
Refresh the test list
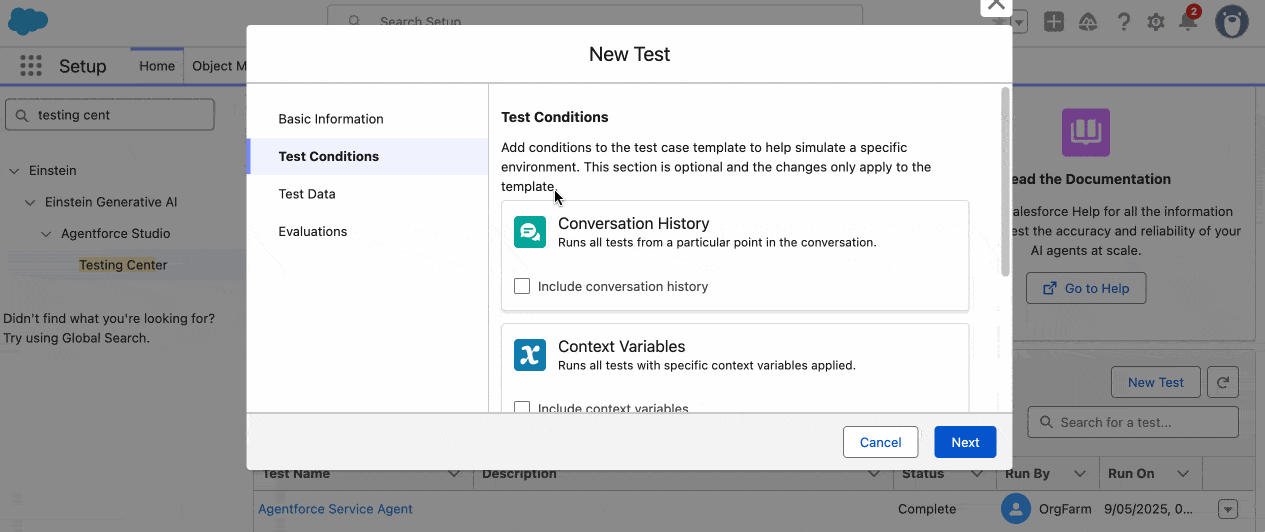point(1223,382)
